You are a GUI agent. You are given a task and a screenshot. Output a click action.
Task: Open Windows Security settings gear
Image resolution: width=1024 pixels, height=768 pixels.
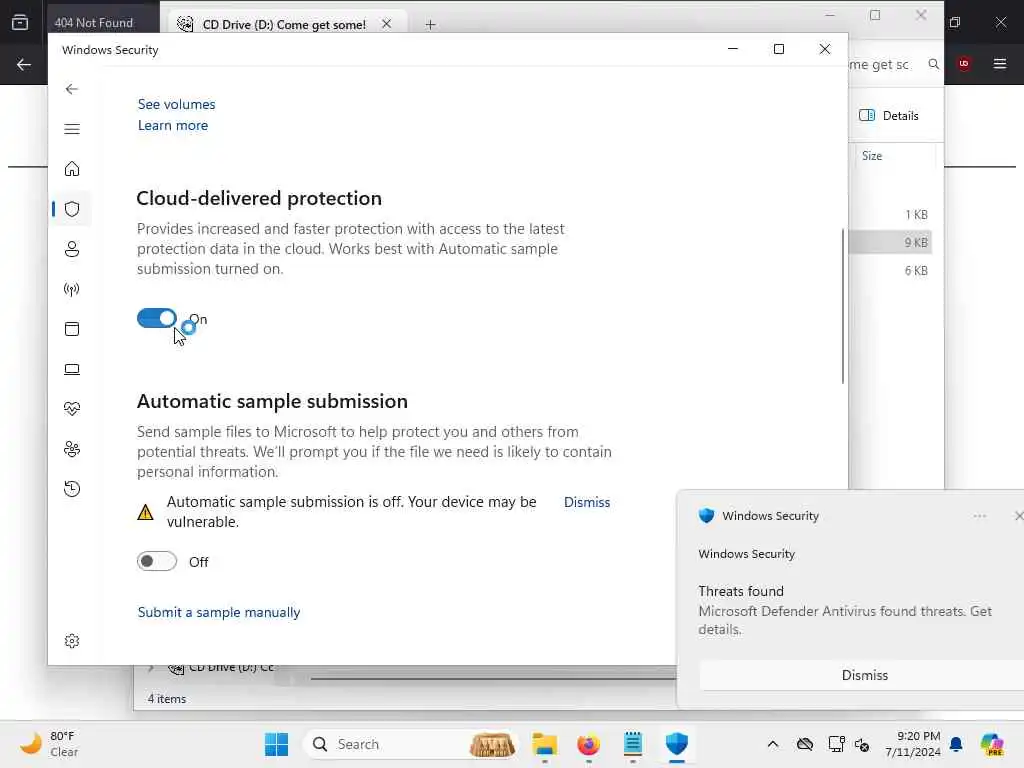[72, 641]
